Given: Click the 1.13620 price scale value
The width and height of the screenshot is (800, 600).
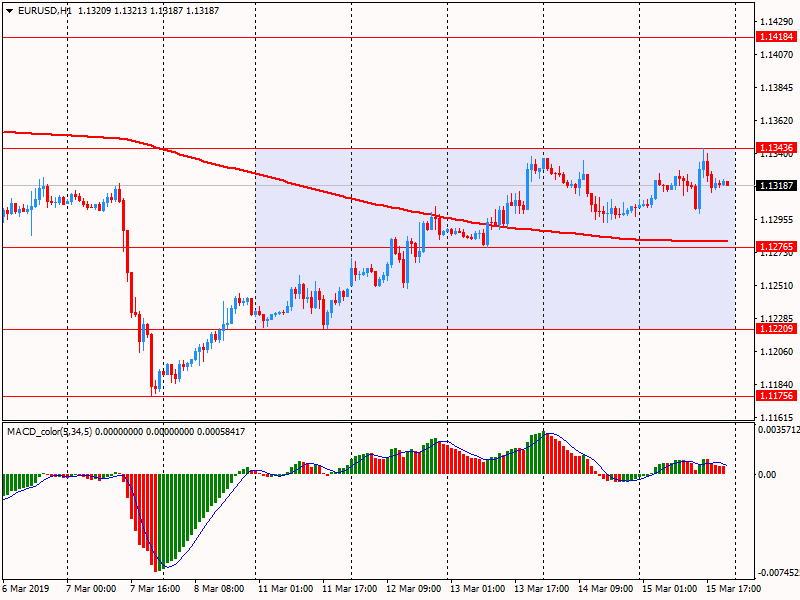Looking at the screenshot, I should [777, 121].
